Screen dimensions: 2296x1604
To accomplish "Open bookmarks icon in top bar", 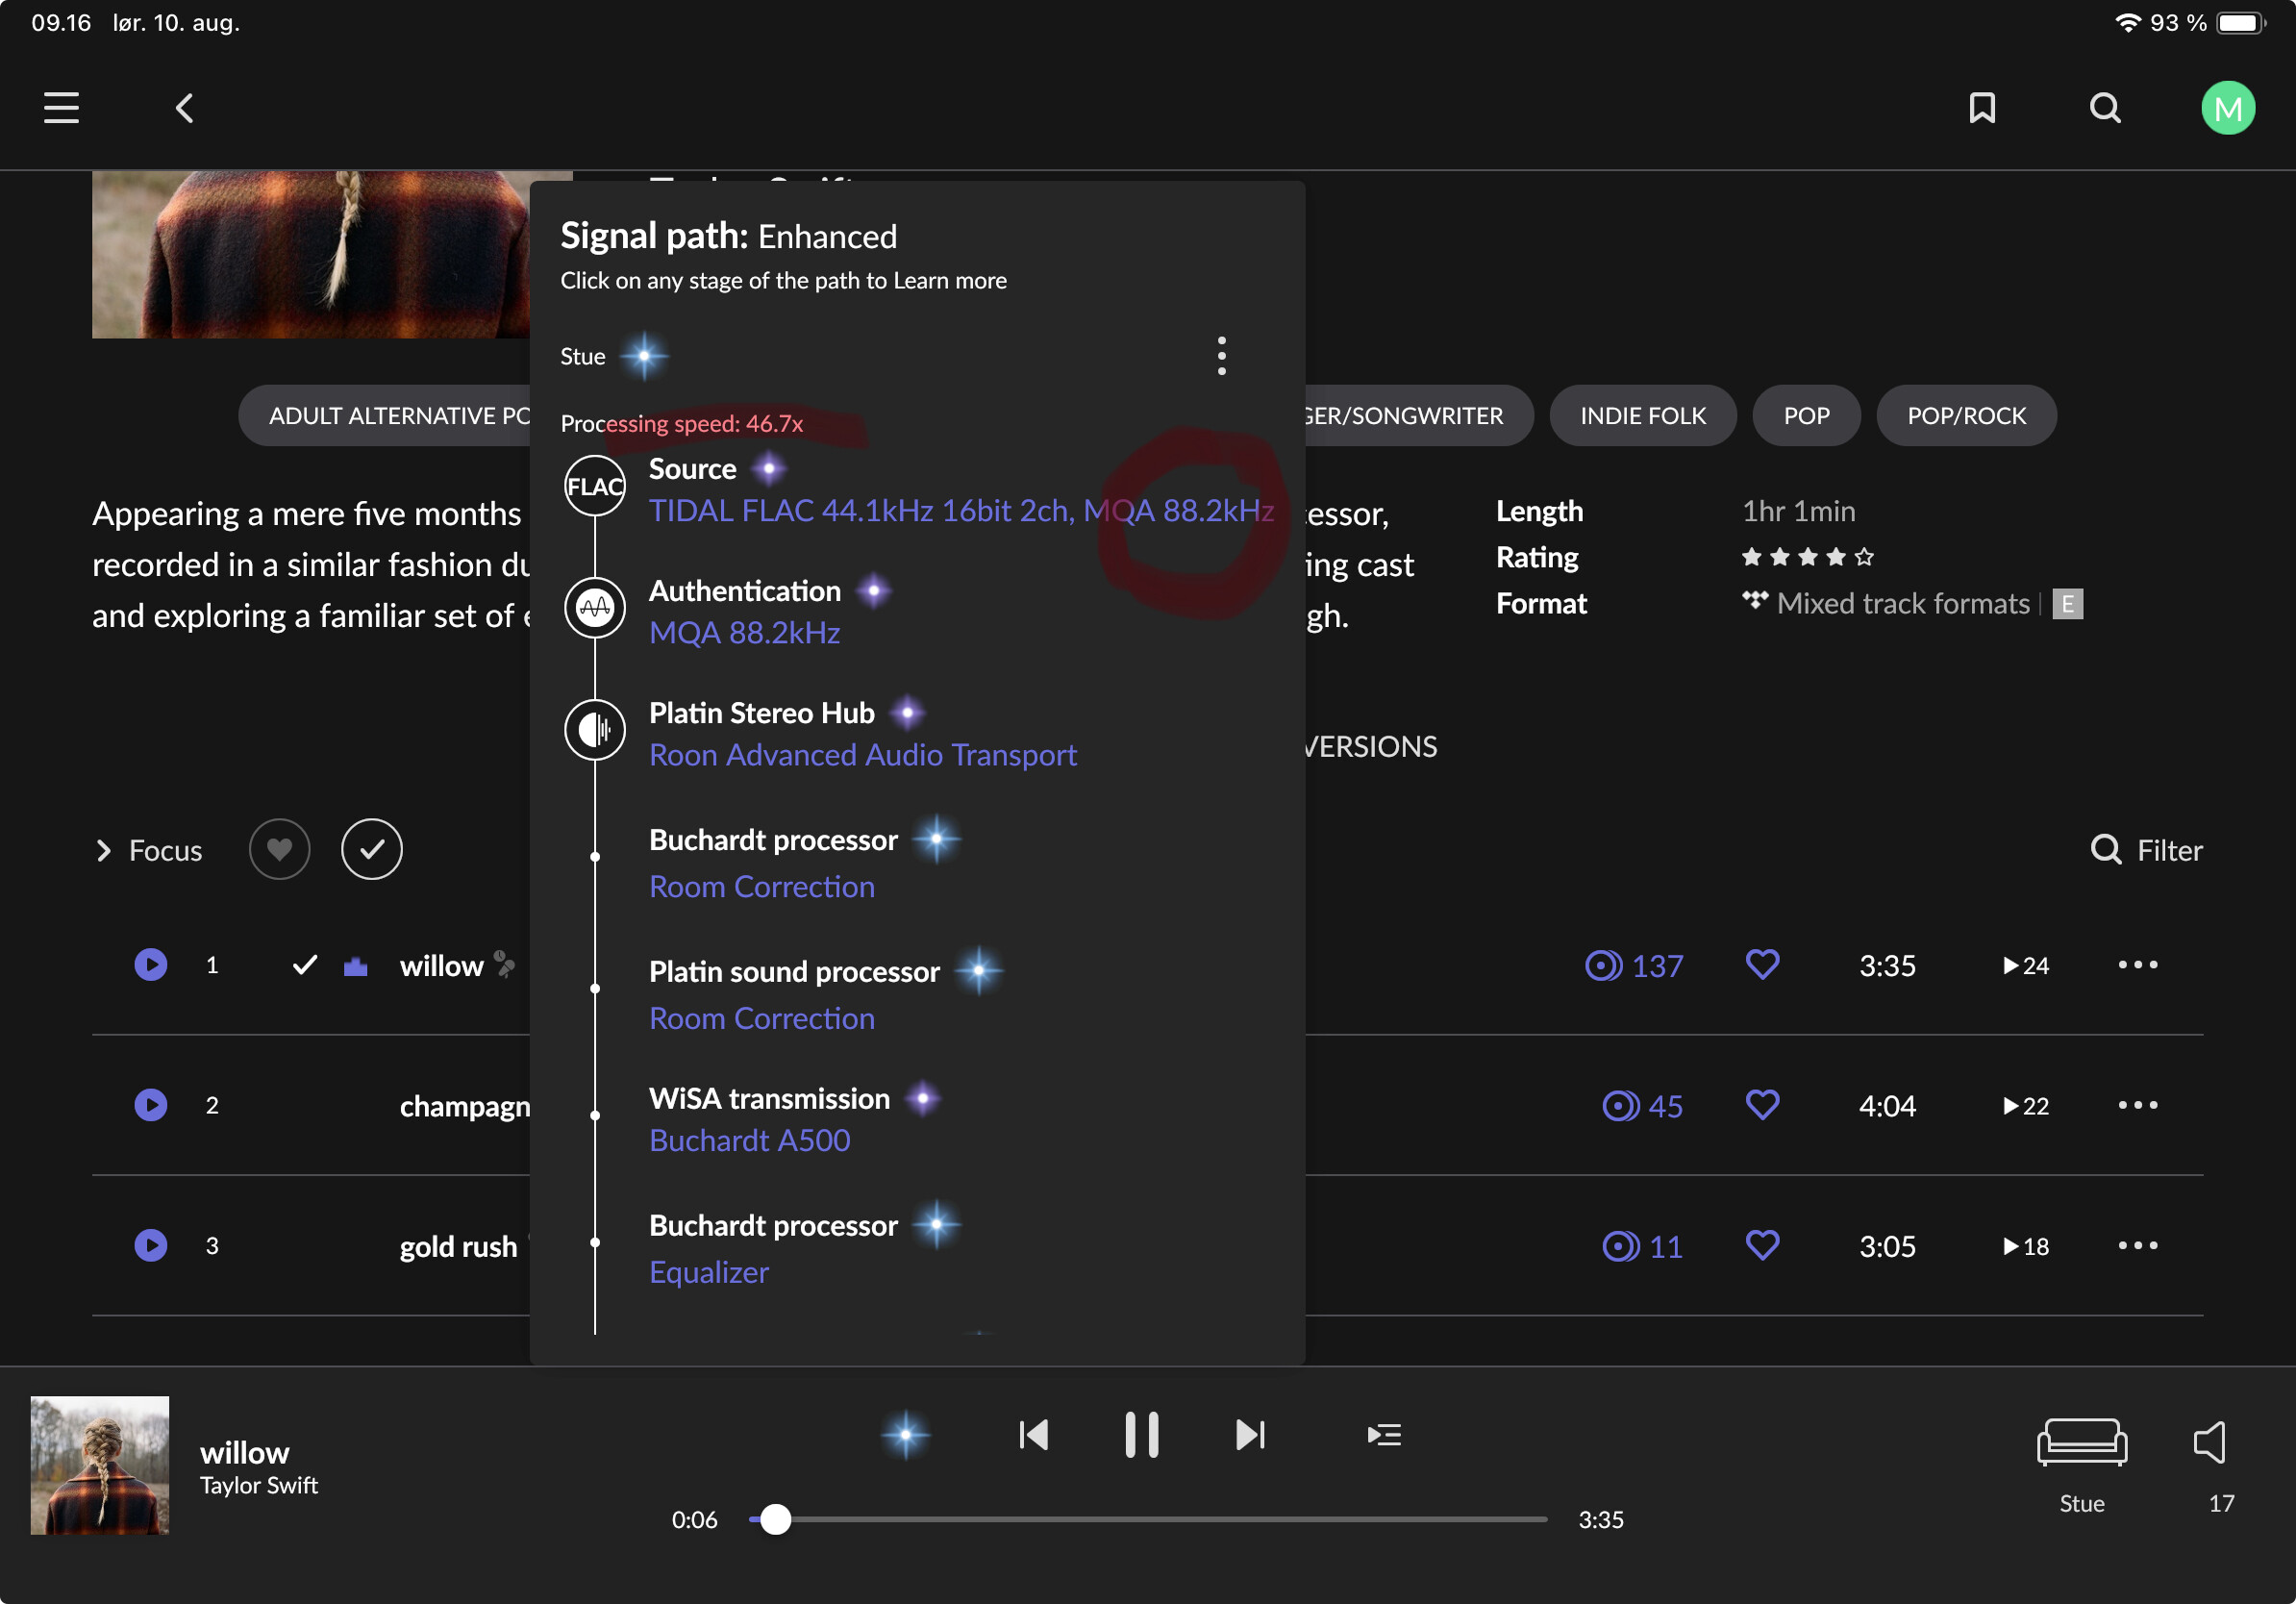I will tap(1982, 108).
